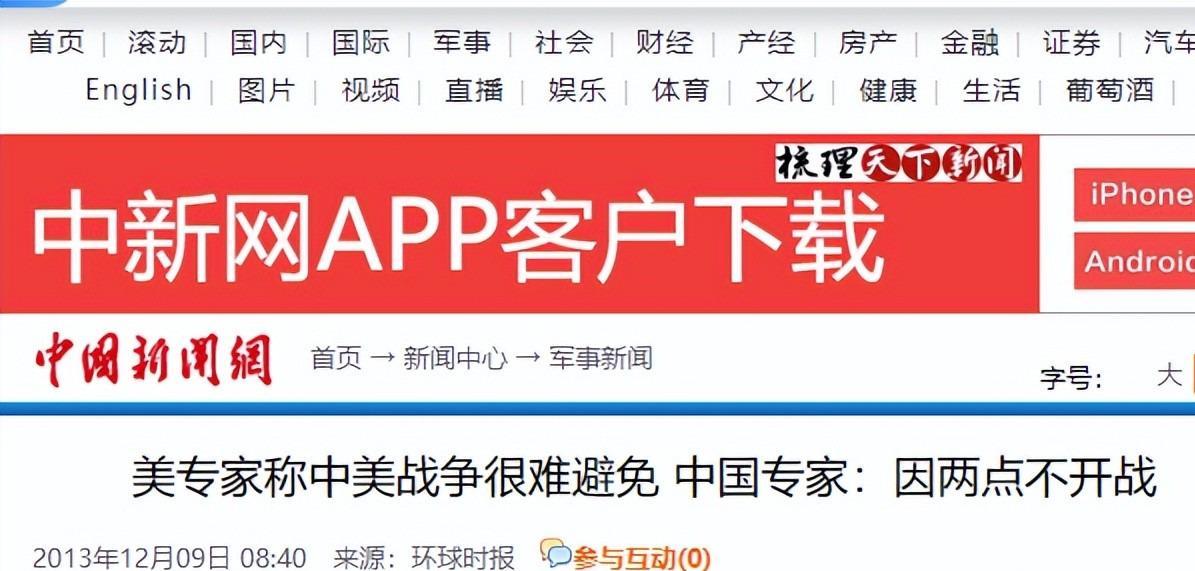The height and width of the screenshot is (571, 1195).
Task: Open the 视频 section
Action: click(x=370, y=90)
